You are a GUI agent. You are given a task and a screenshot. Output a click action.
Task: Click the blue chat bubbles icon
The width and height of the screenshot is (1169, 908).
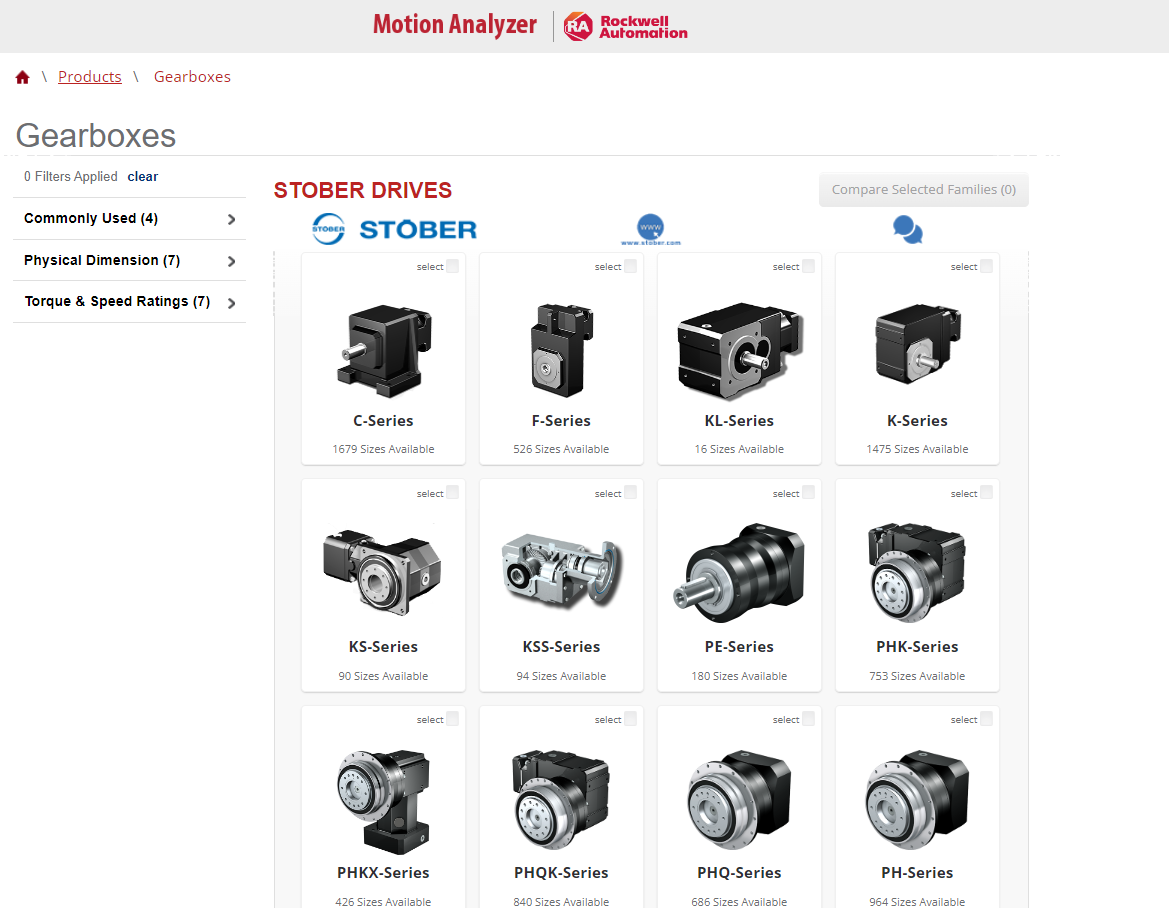pyautogui.click(x=906, y=229)
